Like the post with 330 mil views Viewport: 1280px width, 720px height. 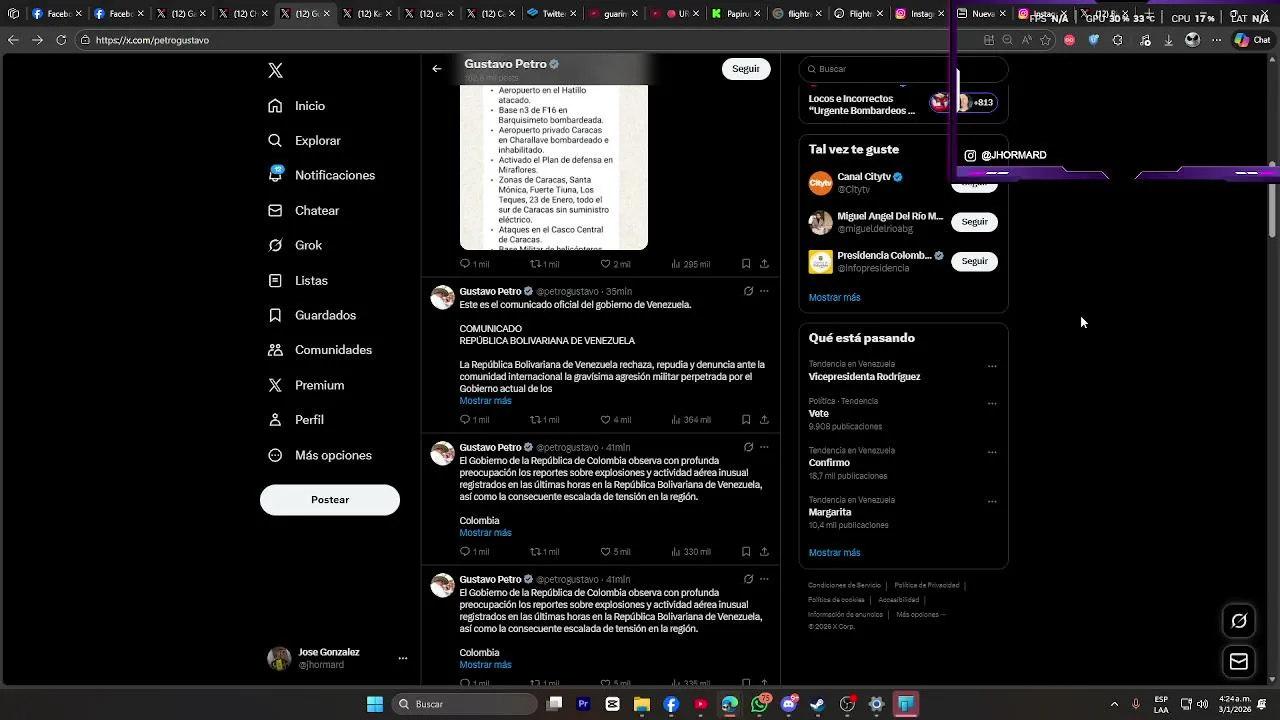615,552
